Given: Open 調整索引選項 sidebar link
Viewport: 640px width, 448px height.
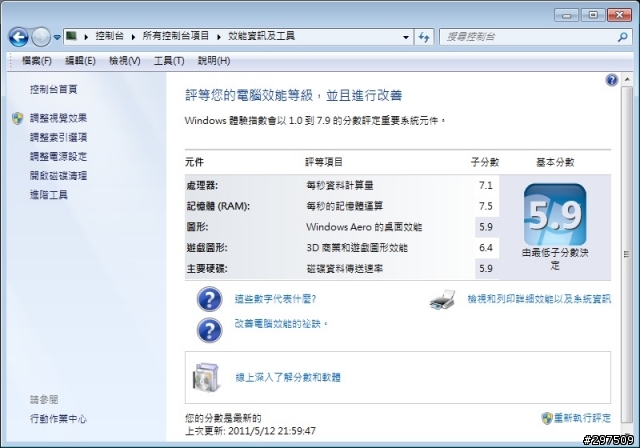Looking at the screenshot, I should [58, 138].
